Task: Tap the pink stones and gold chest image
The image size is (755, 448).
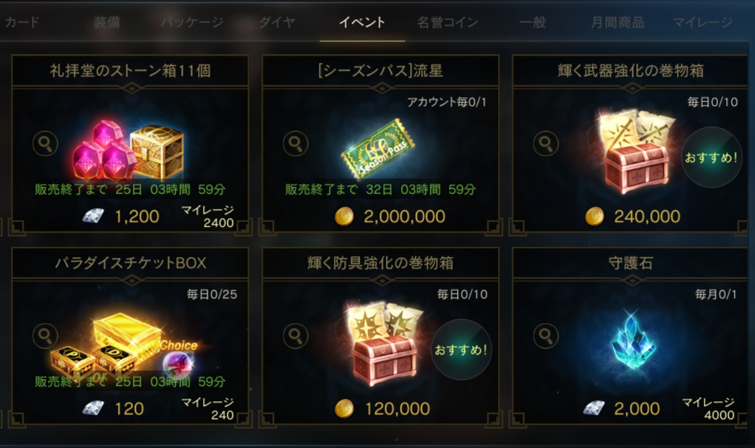Action: tap(128, 150)
